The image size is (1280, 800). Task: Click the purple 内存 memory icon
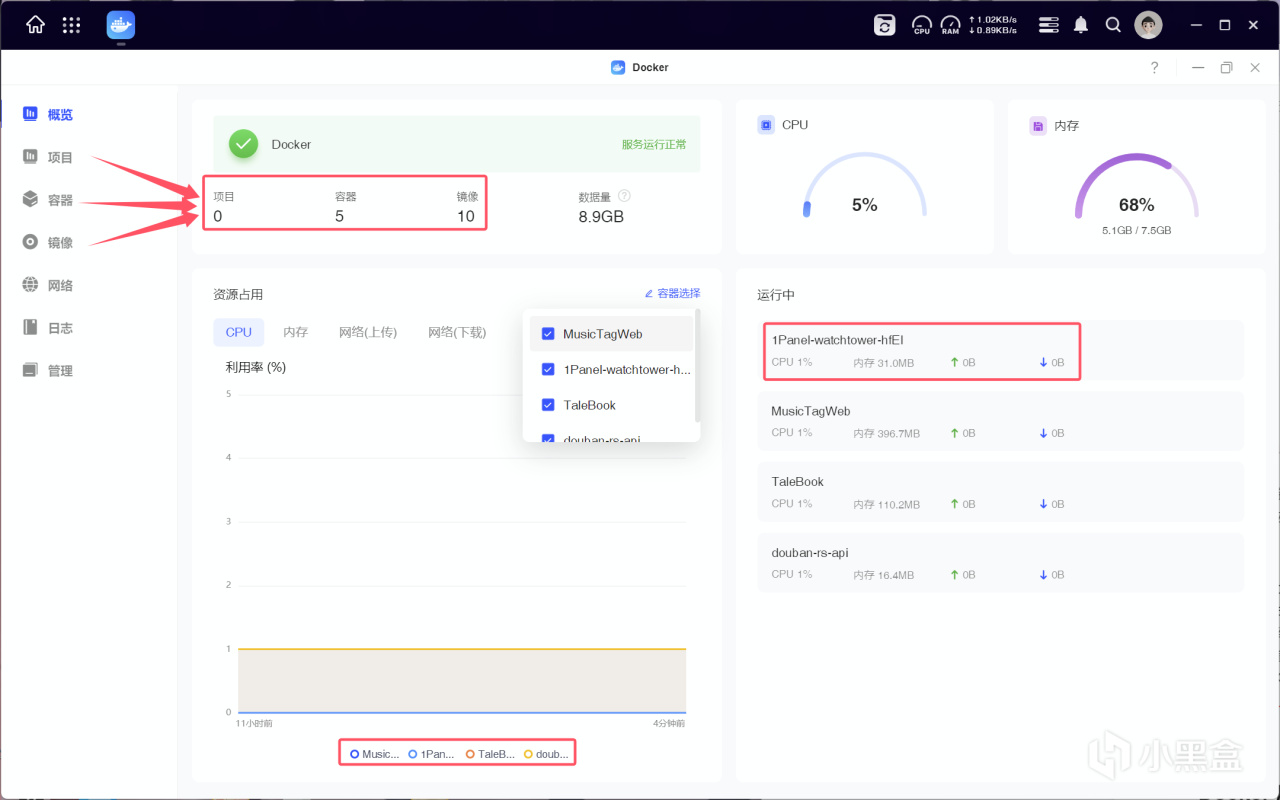point(1038,126)
